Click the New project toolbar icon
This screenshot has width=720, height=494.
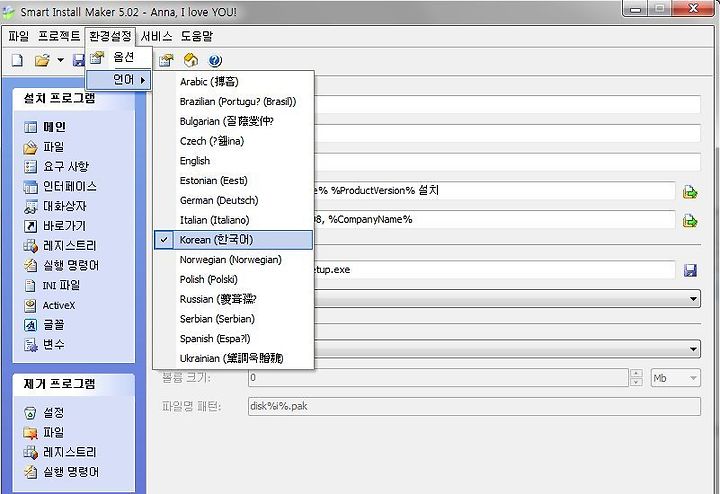click(17, 61)
